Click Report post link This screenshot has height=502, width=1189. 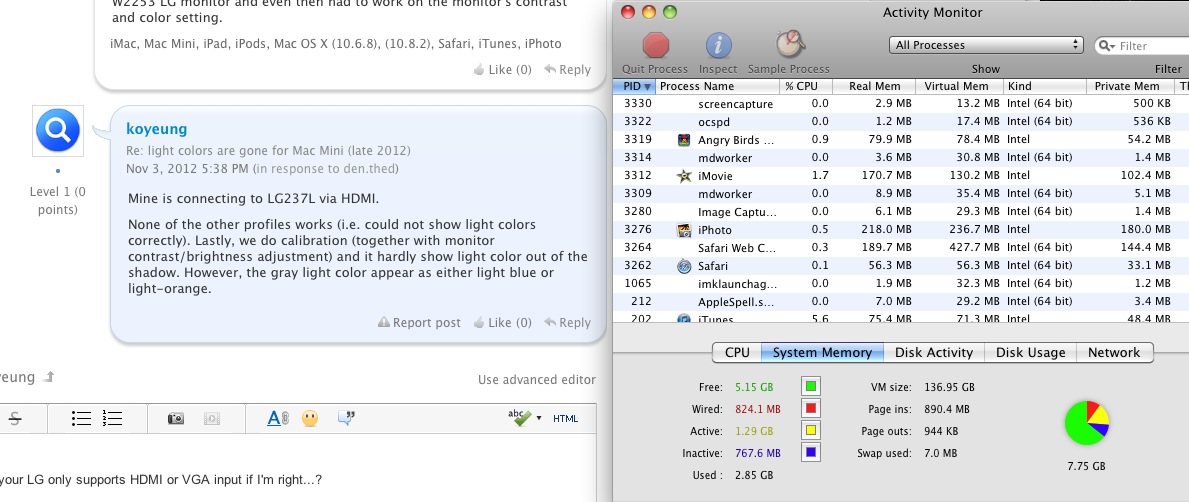click(419, 322)
